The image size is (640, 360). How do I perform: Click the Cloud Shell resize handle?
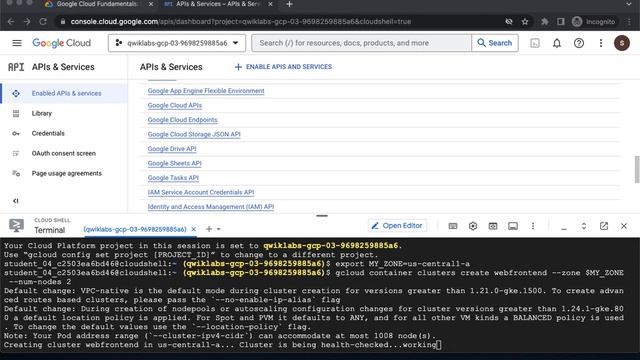pyautogui.click(x=322, y=216)
